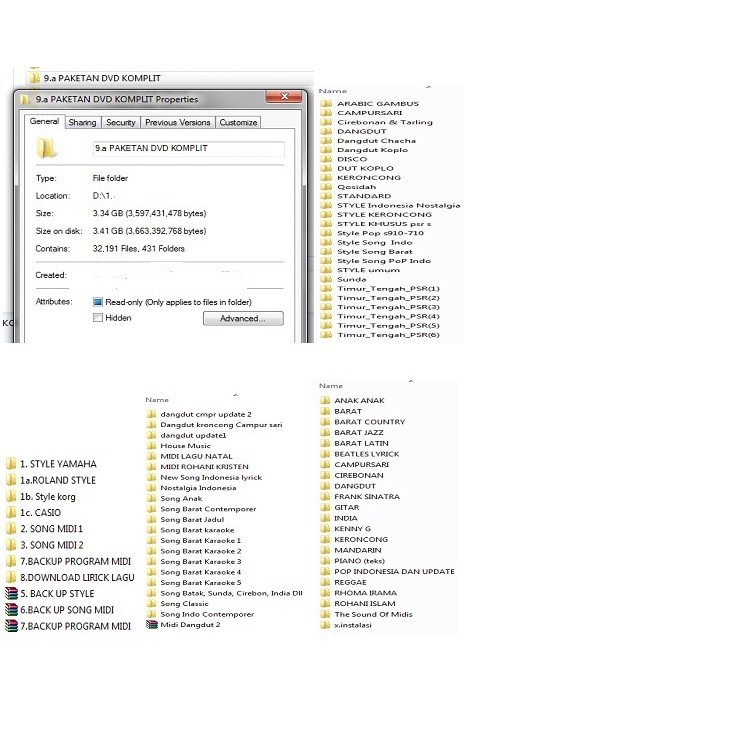The height and width of the screenshot is (741, 741).
Task: Open the x.instalasi folder icon
Action: [325, 625]
